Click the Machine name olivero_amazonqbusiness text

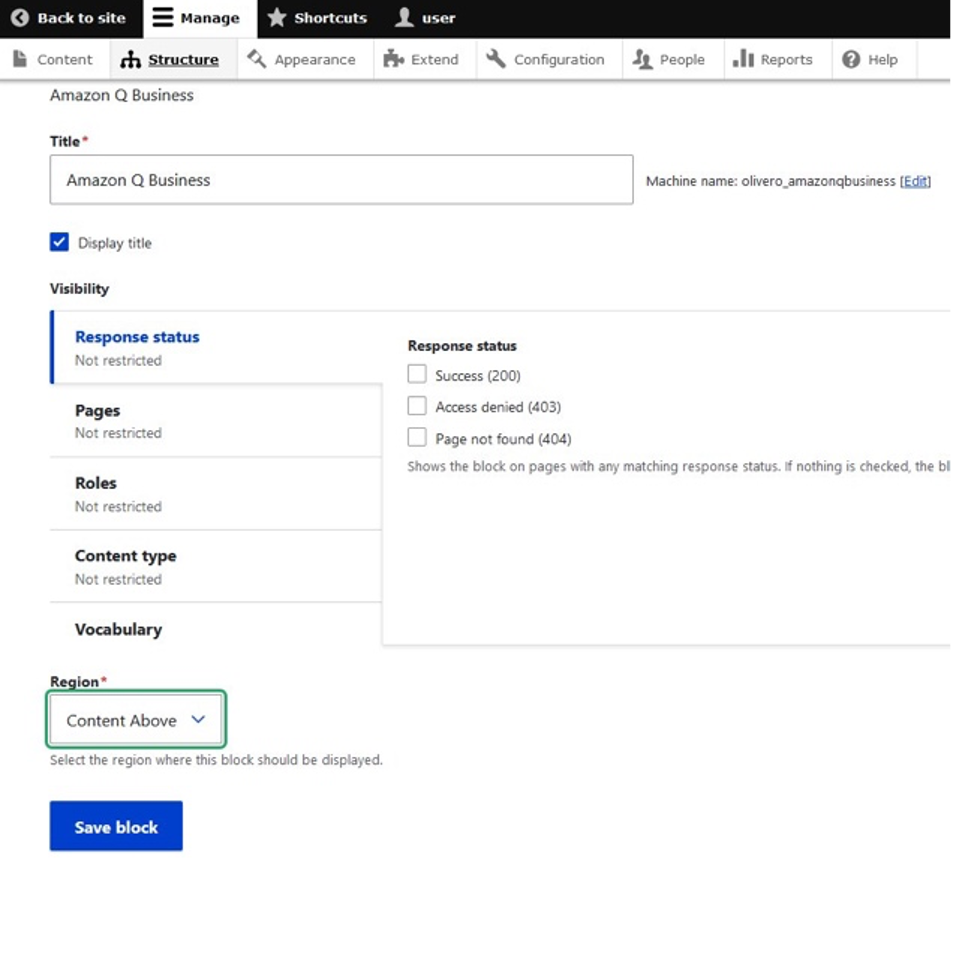coord(771,181)
